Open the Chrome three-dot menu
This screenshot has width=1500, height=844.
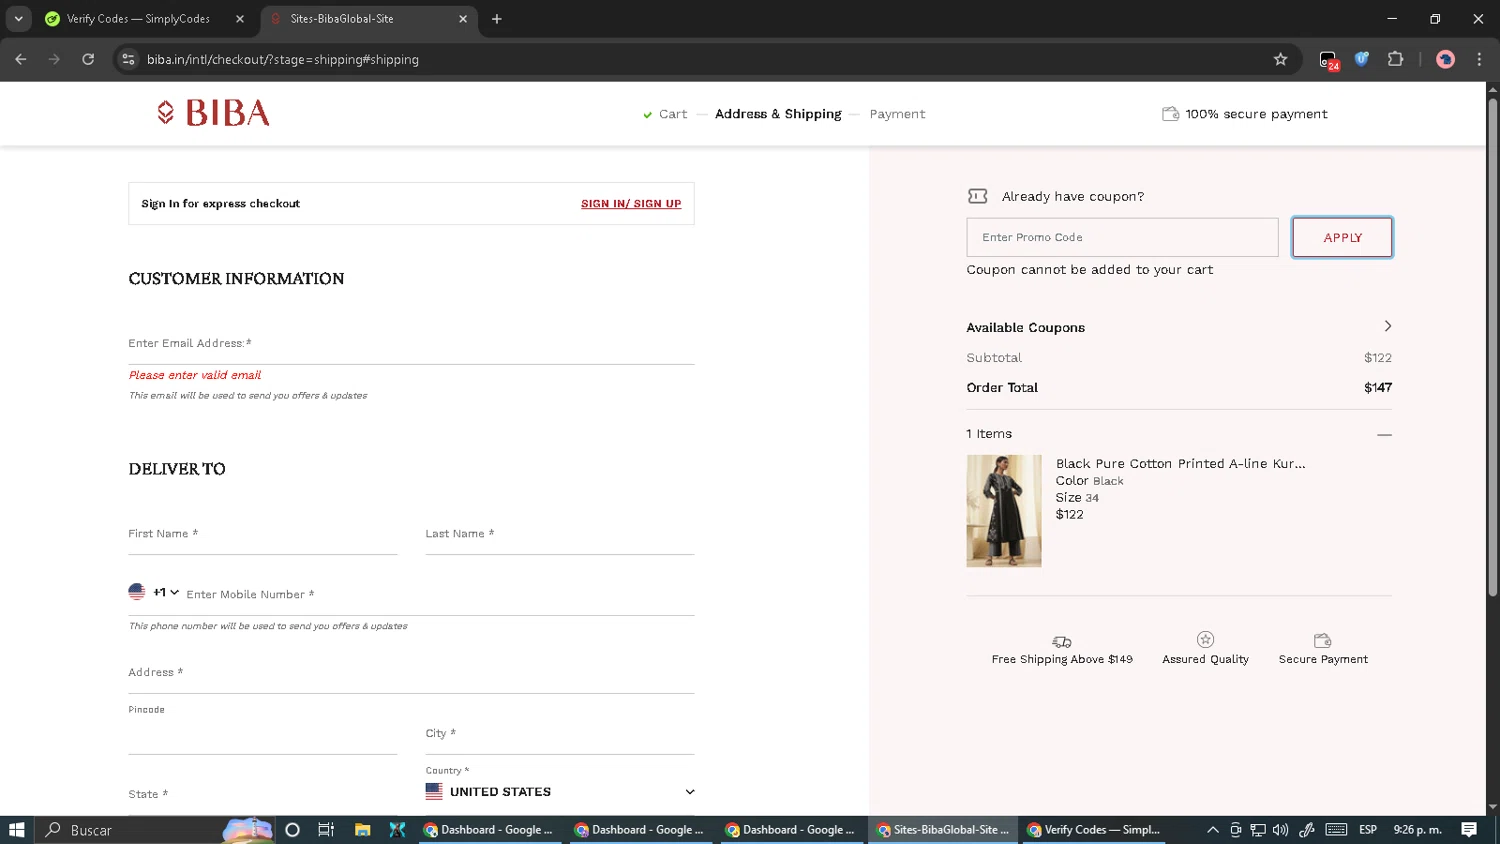point(1479,59)
